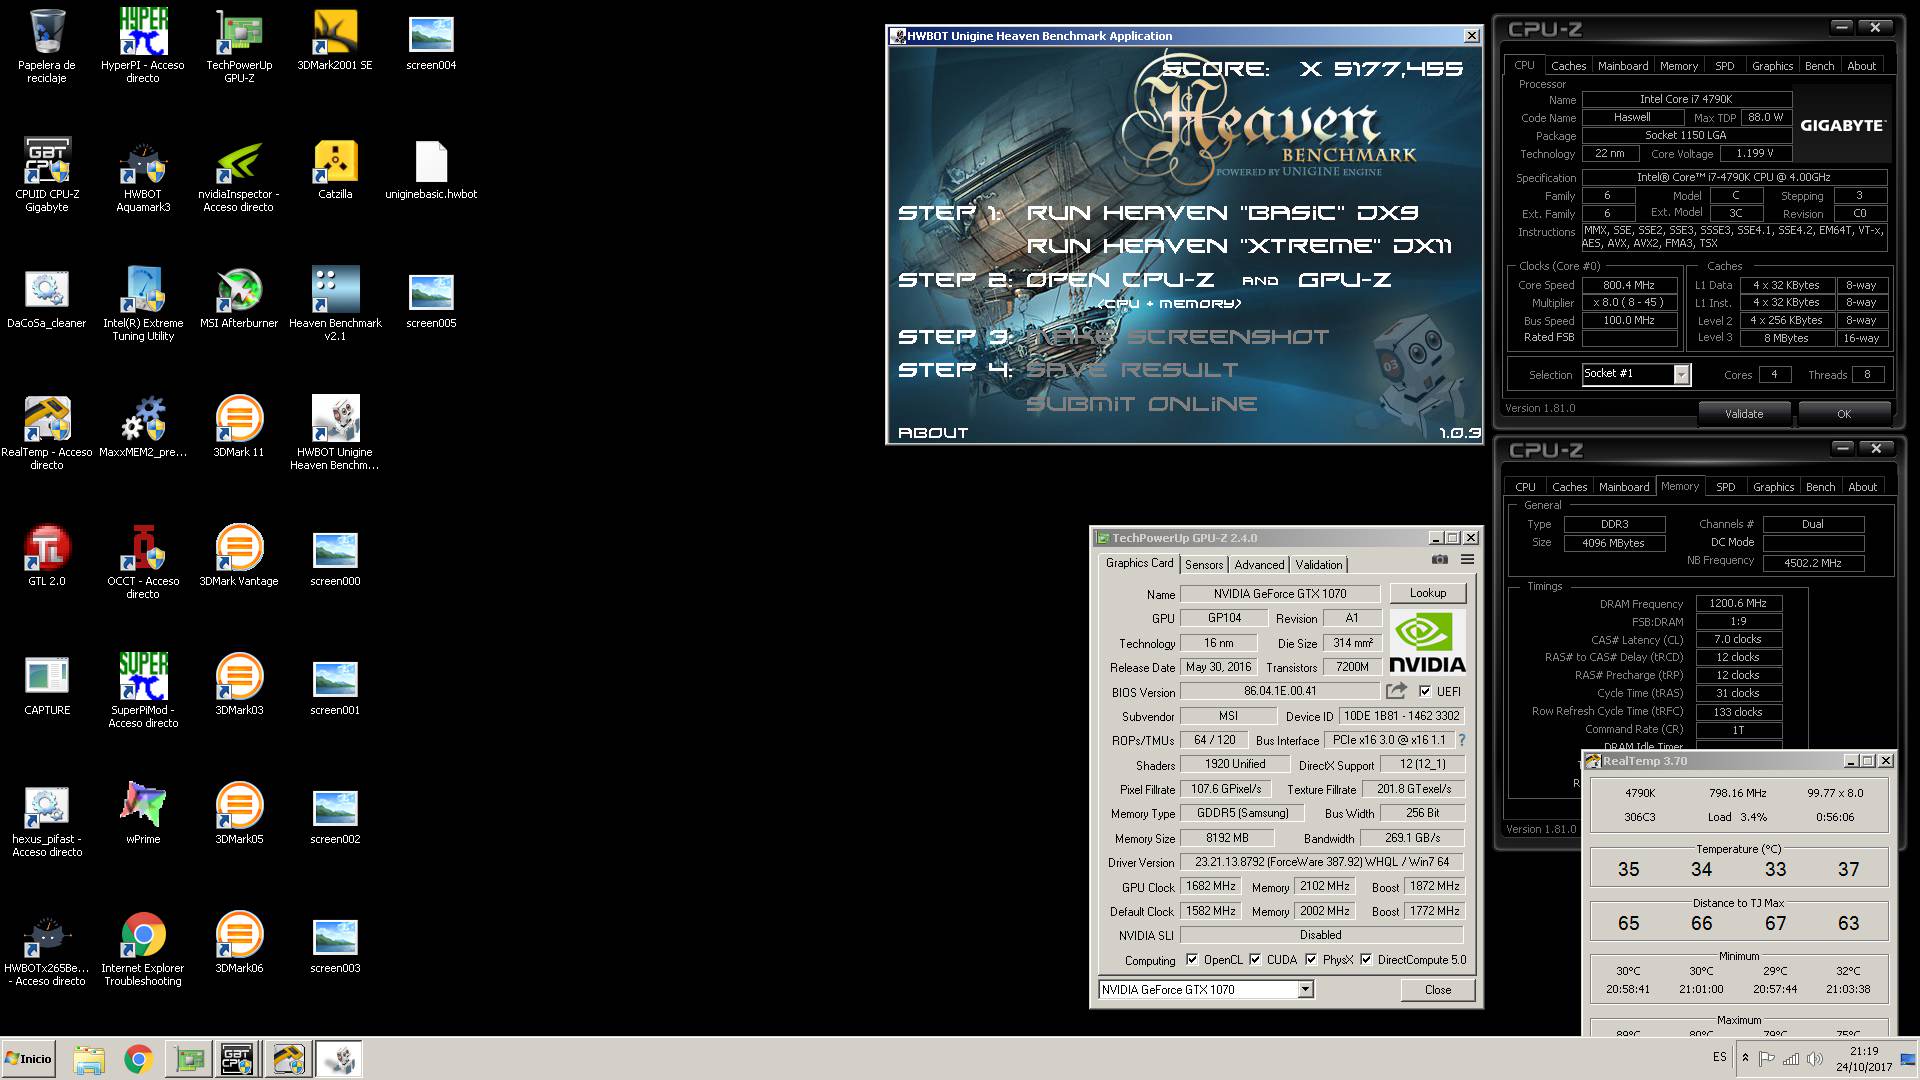Click Lookup button in GPU-Z

pos(1427,593)
